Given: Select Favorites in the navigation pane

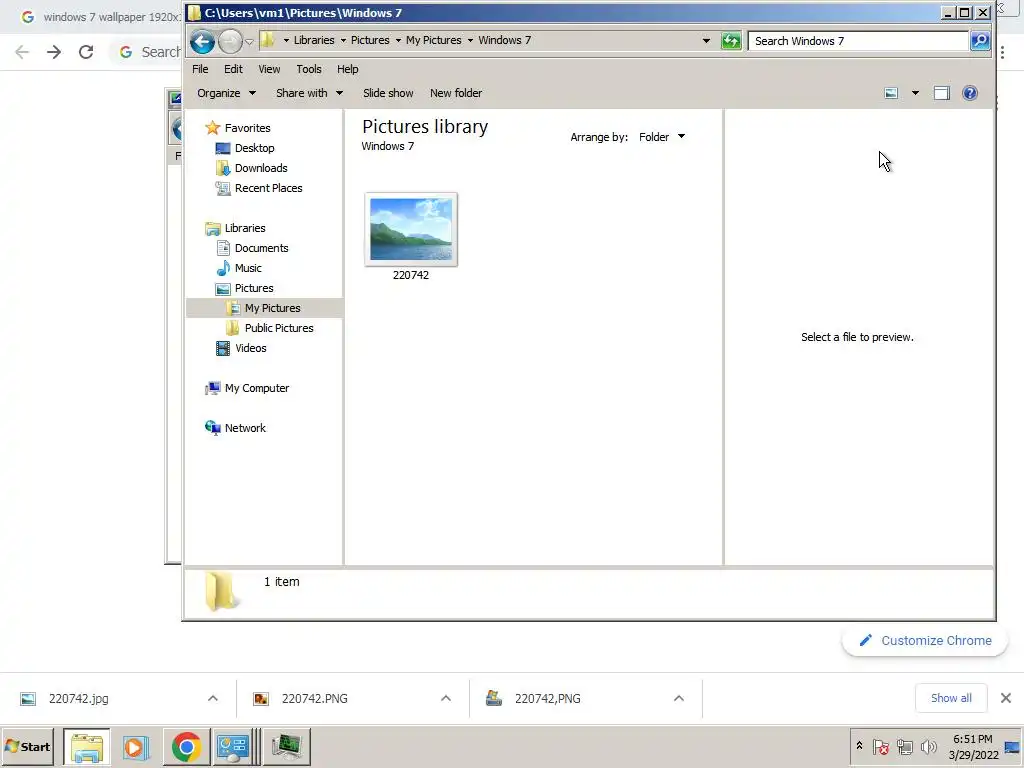Looking at the screenshot, I should [x=247, y=128].
